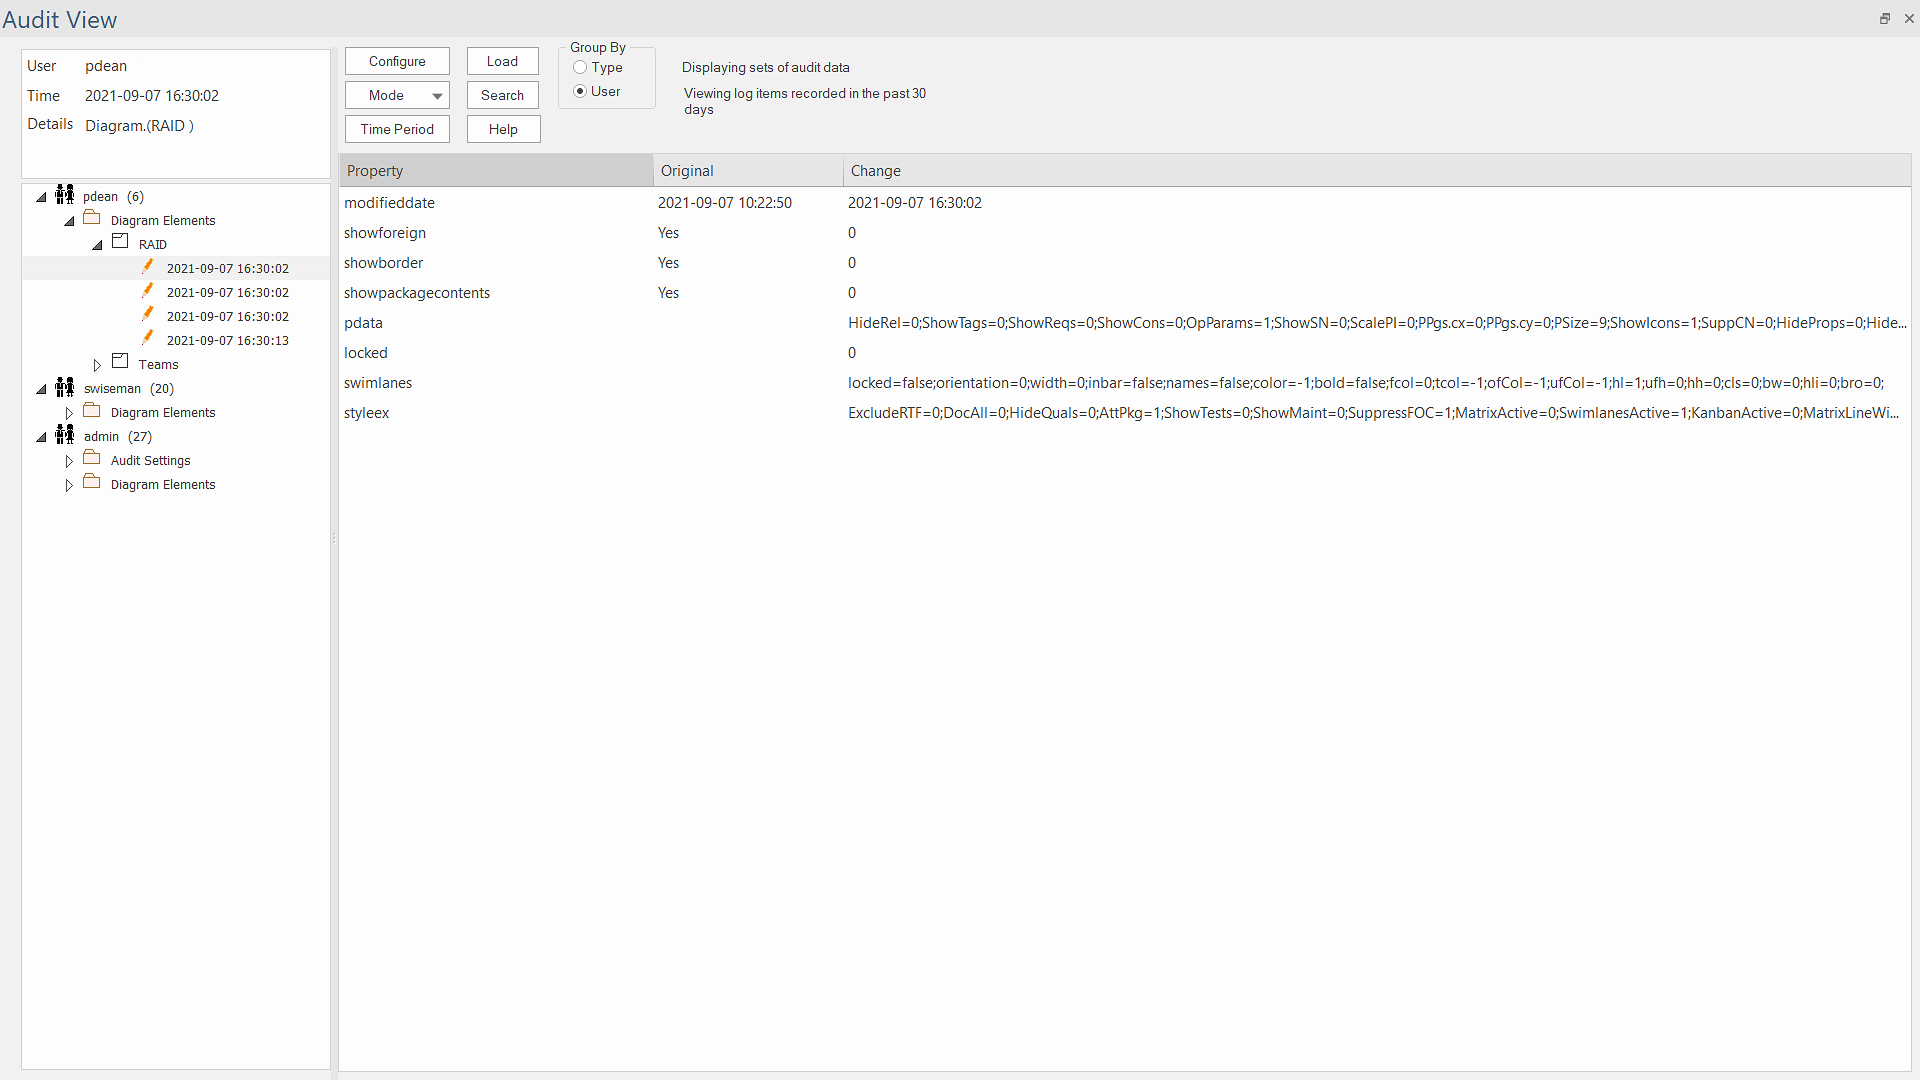The height and width of the screenshot is (1080, 1920).
Task: Click the Time Period button
Action: tap(397, 129)
